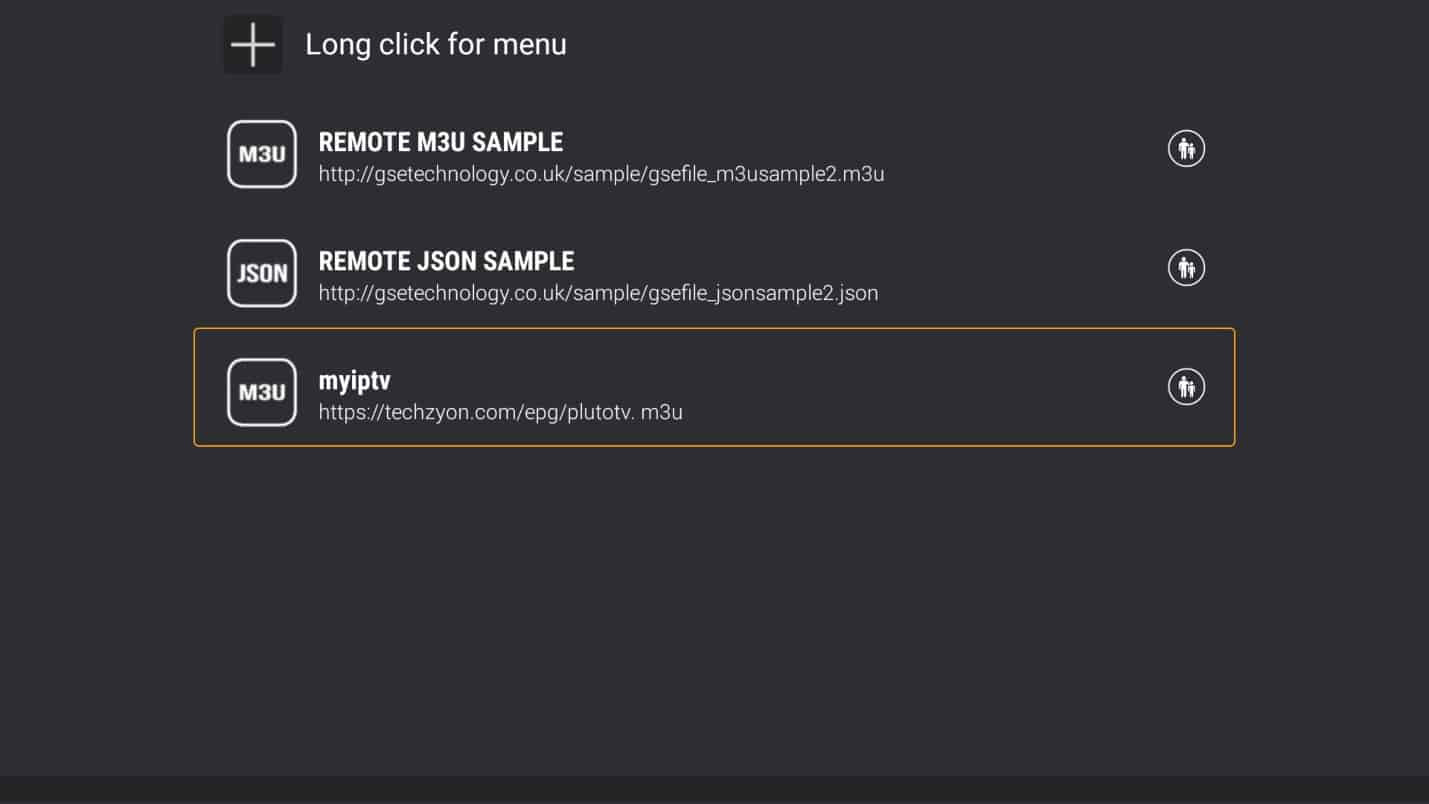
Task: Toggle parental control for REMOTE JSON SAMPLE
Action: coord(1186,268)
